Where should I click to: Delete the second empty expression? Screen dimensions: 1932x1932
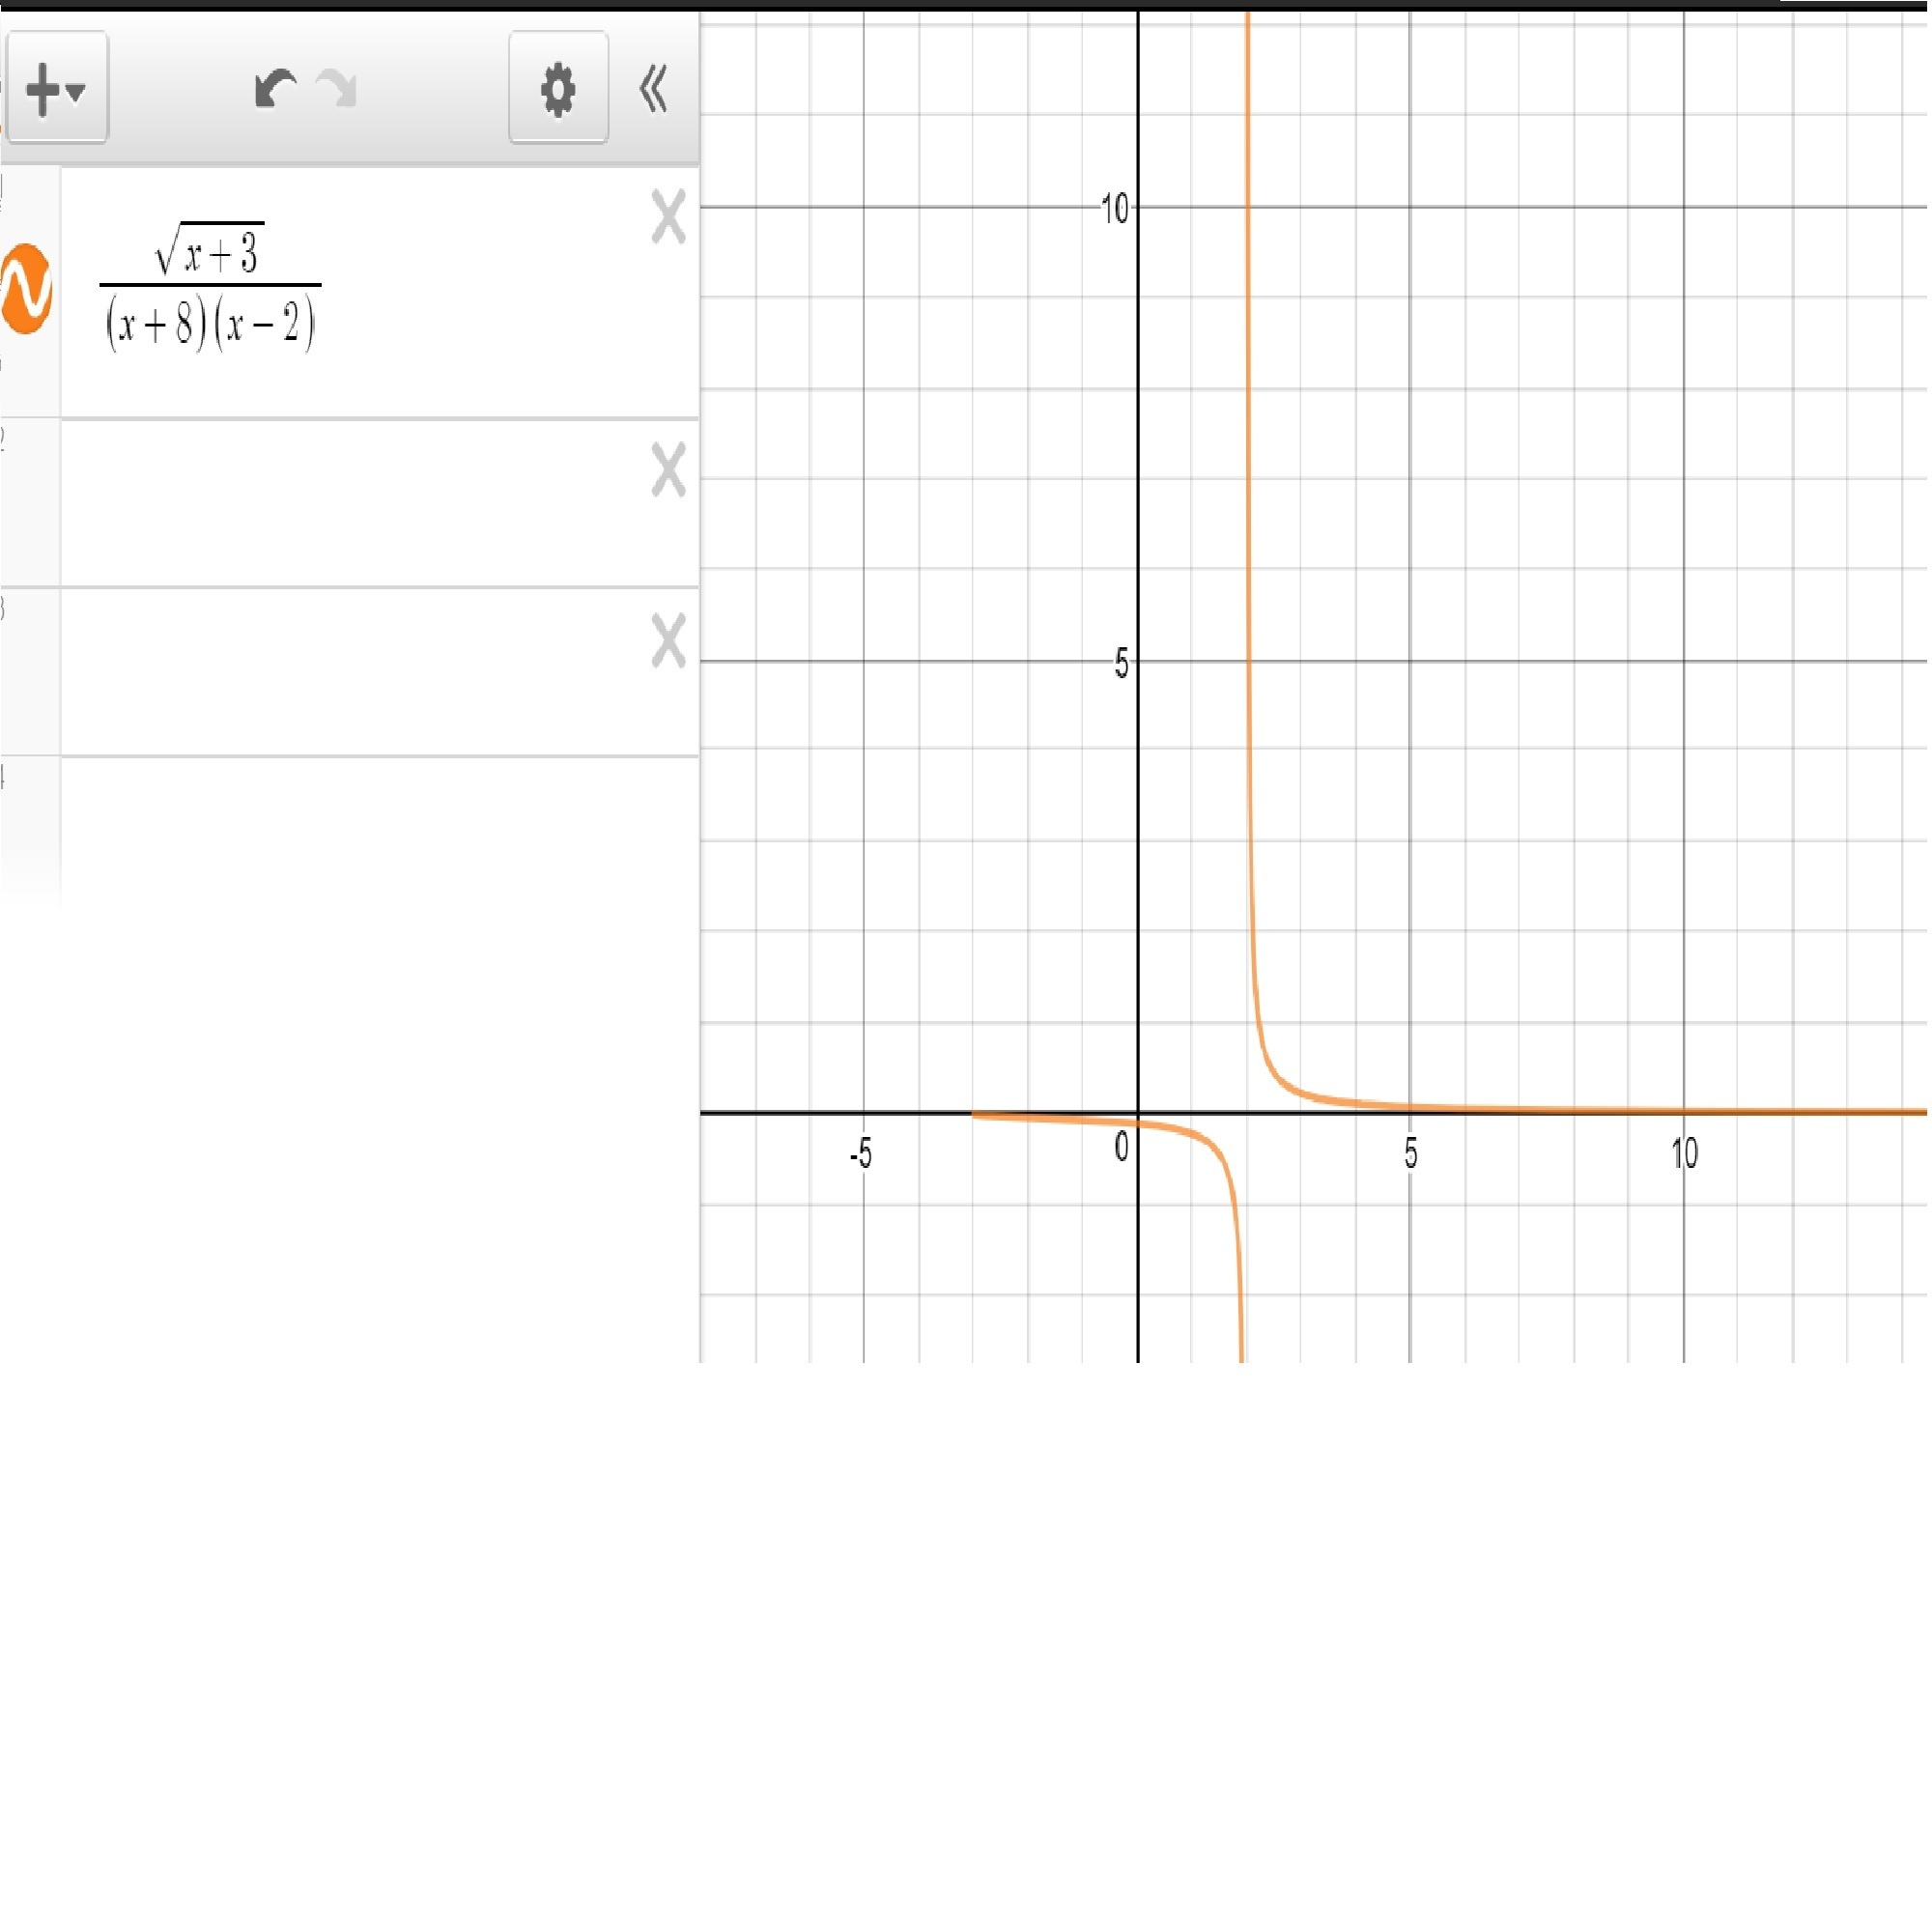pos(668,470)
